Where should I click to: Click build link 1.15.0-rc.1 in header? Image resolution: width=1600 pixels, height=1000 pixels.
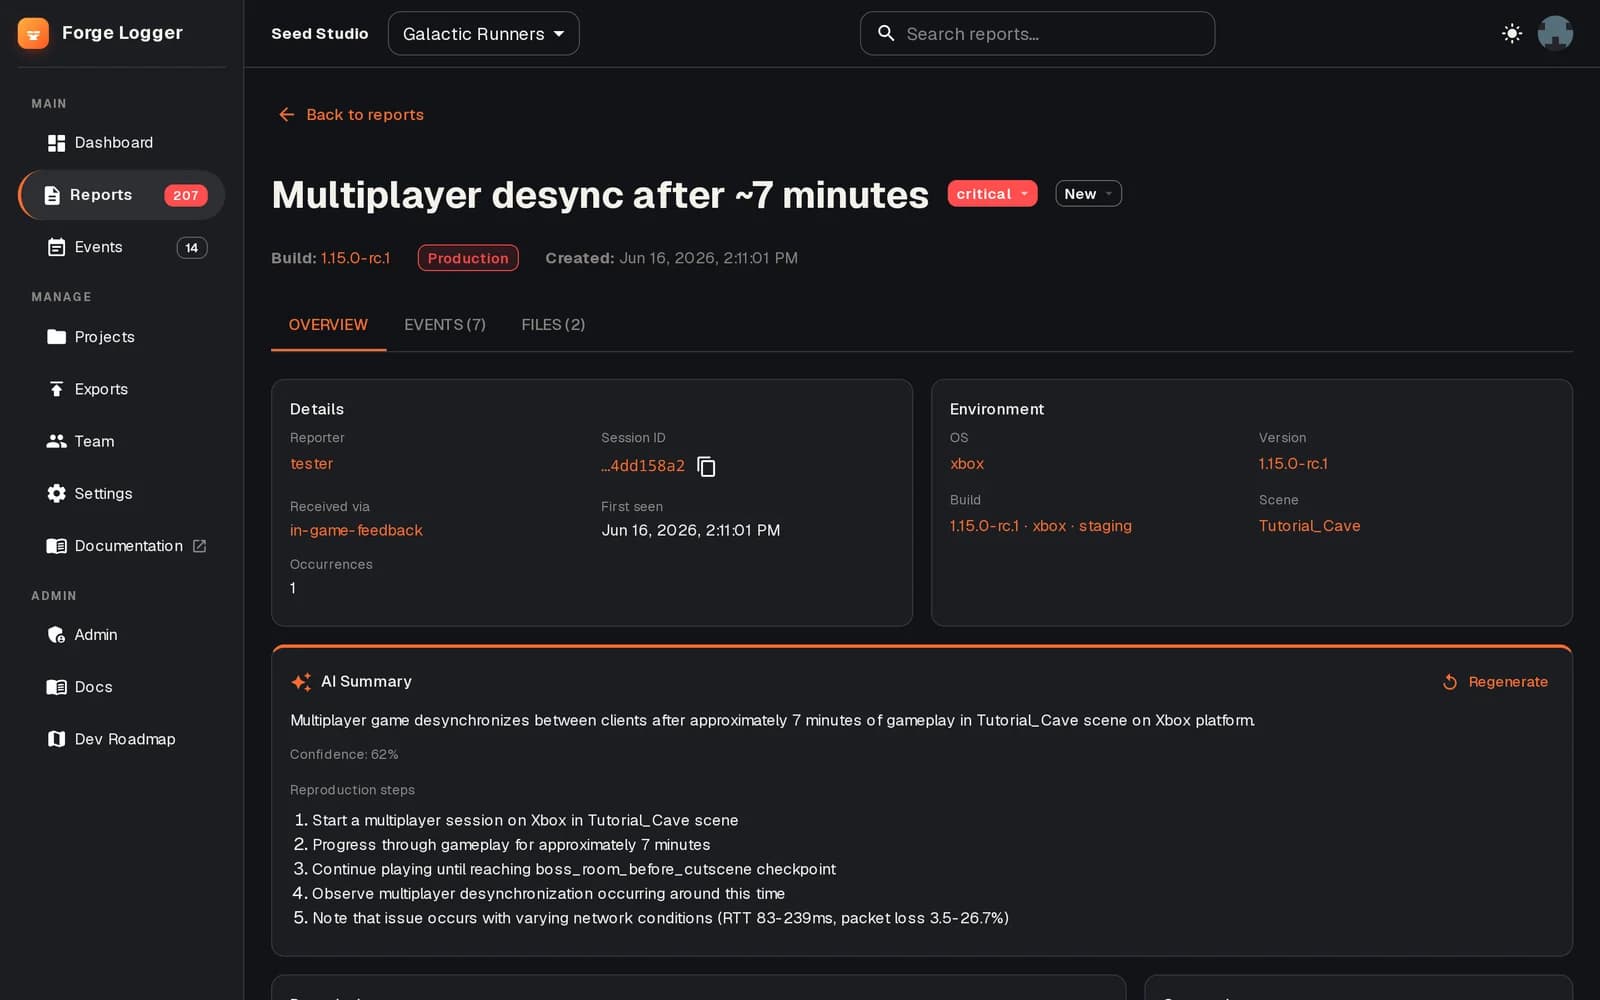point(355,258)
